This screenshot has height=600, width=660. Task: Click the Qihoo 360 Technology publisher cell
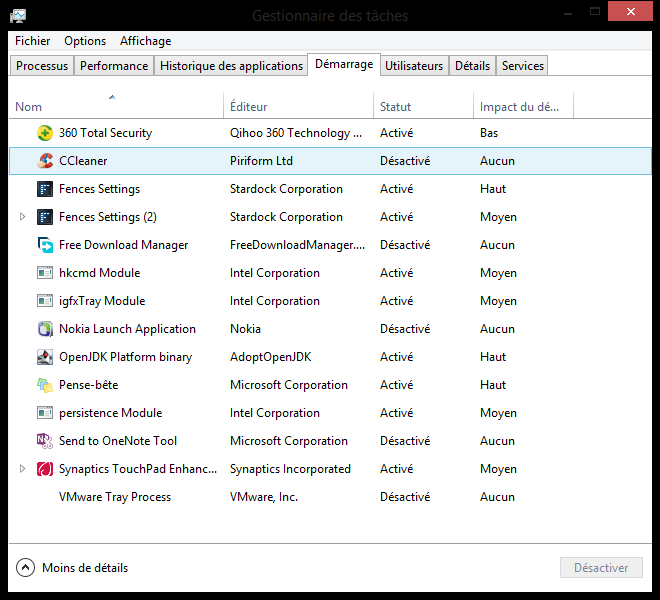[x=295, y=133]
